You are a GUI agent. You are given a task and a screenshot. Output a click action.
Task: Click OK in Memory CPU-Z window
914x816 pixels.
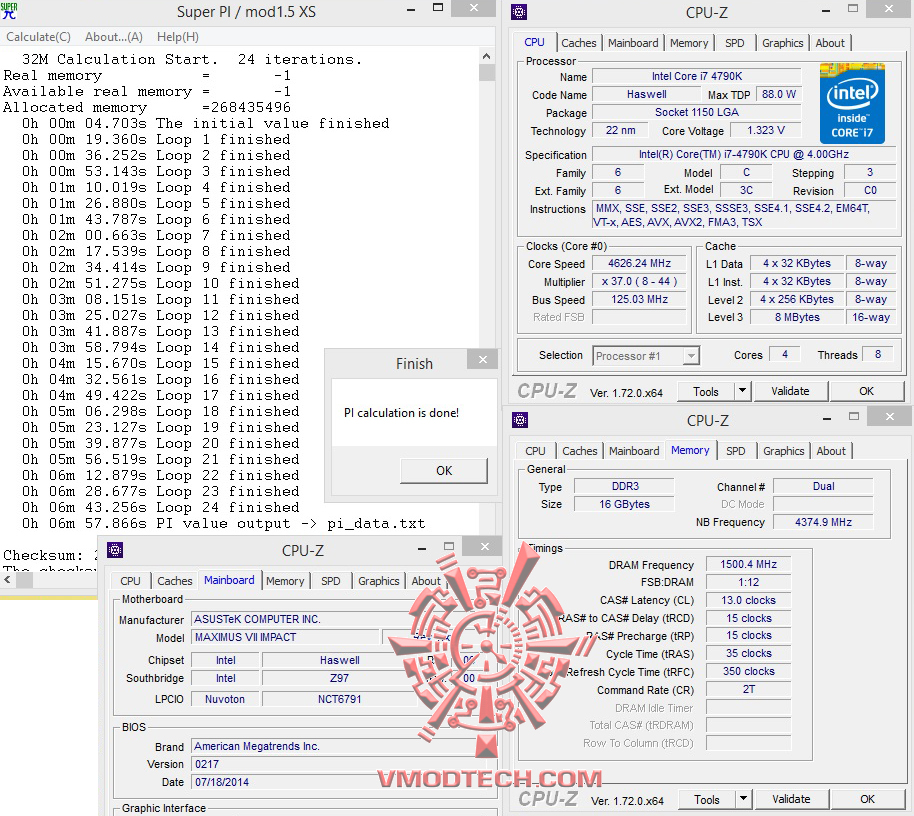[867, 800]
